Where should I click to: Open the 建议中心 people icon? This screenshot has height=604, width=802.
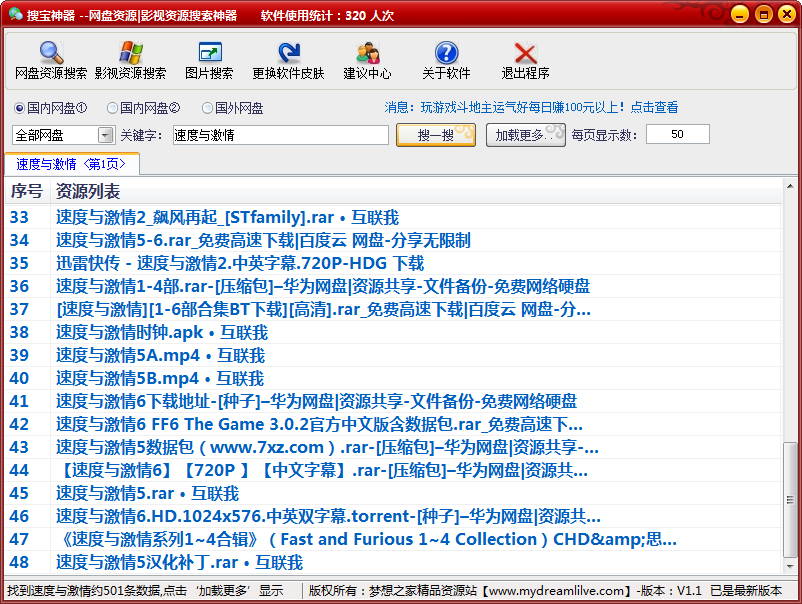click(x=367, y=60)
